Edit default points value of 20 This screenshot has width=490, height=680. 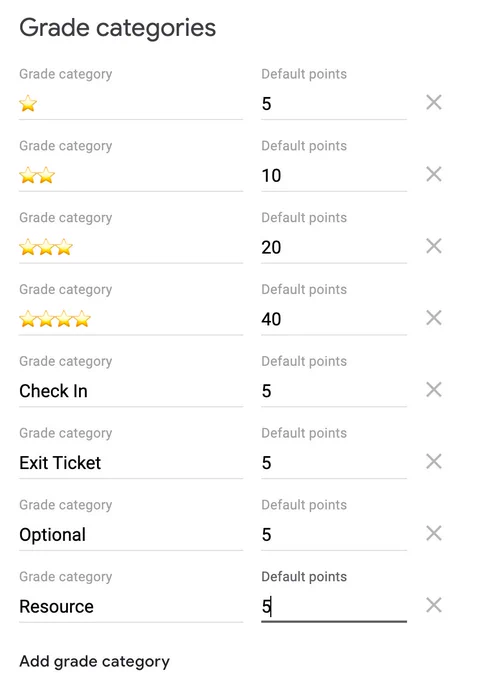pyautogui.click(x=334, y=248)
